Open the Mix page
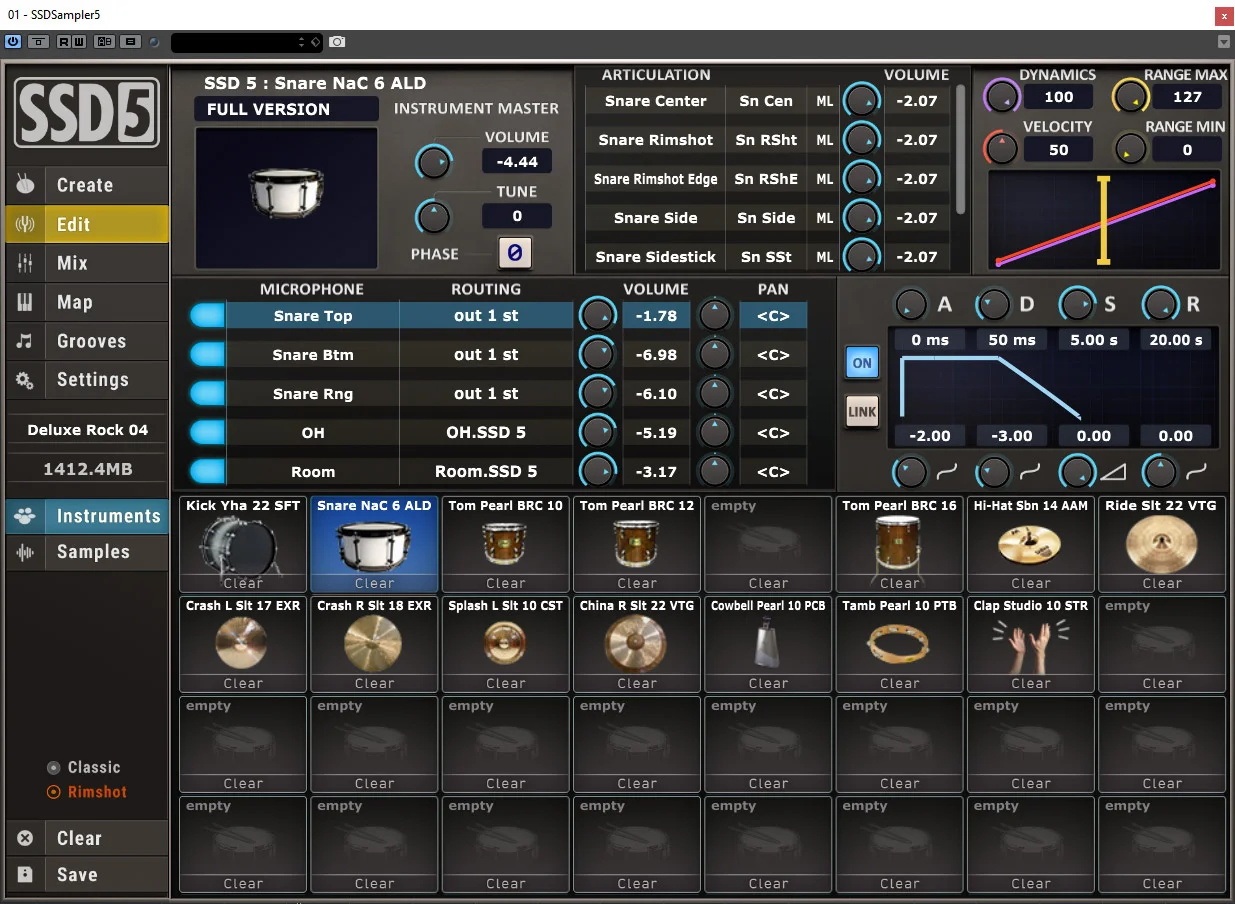The width and height of the screenshot is (1235, 904). point(87,263)
